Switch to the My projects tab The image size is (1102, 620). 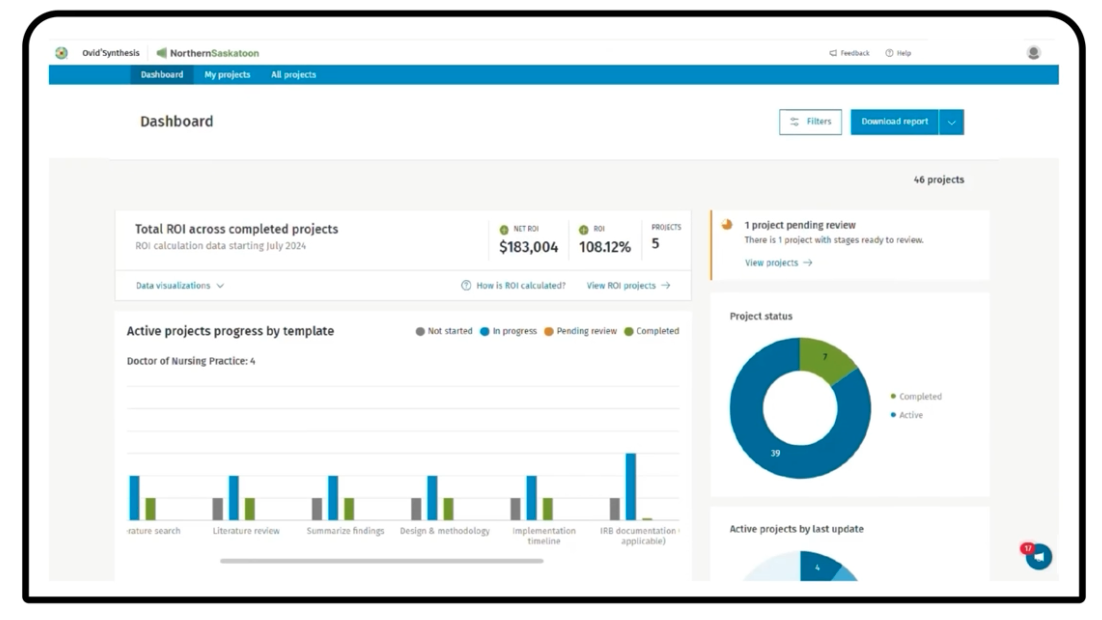(226, 75)
